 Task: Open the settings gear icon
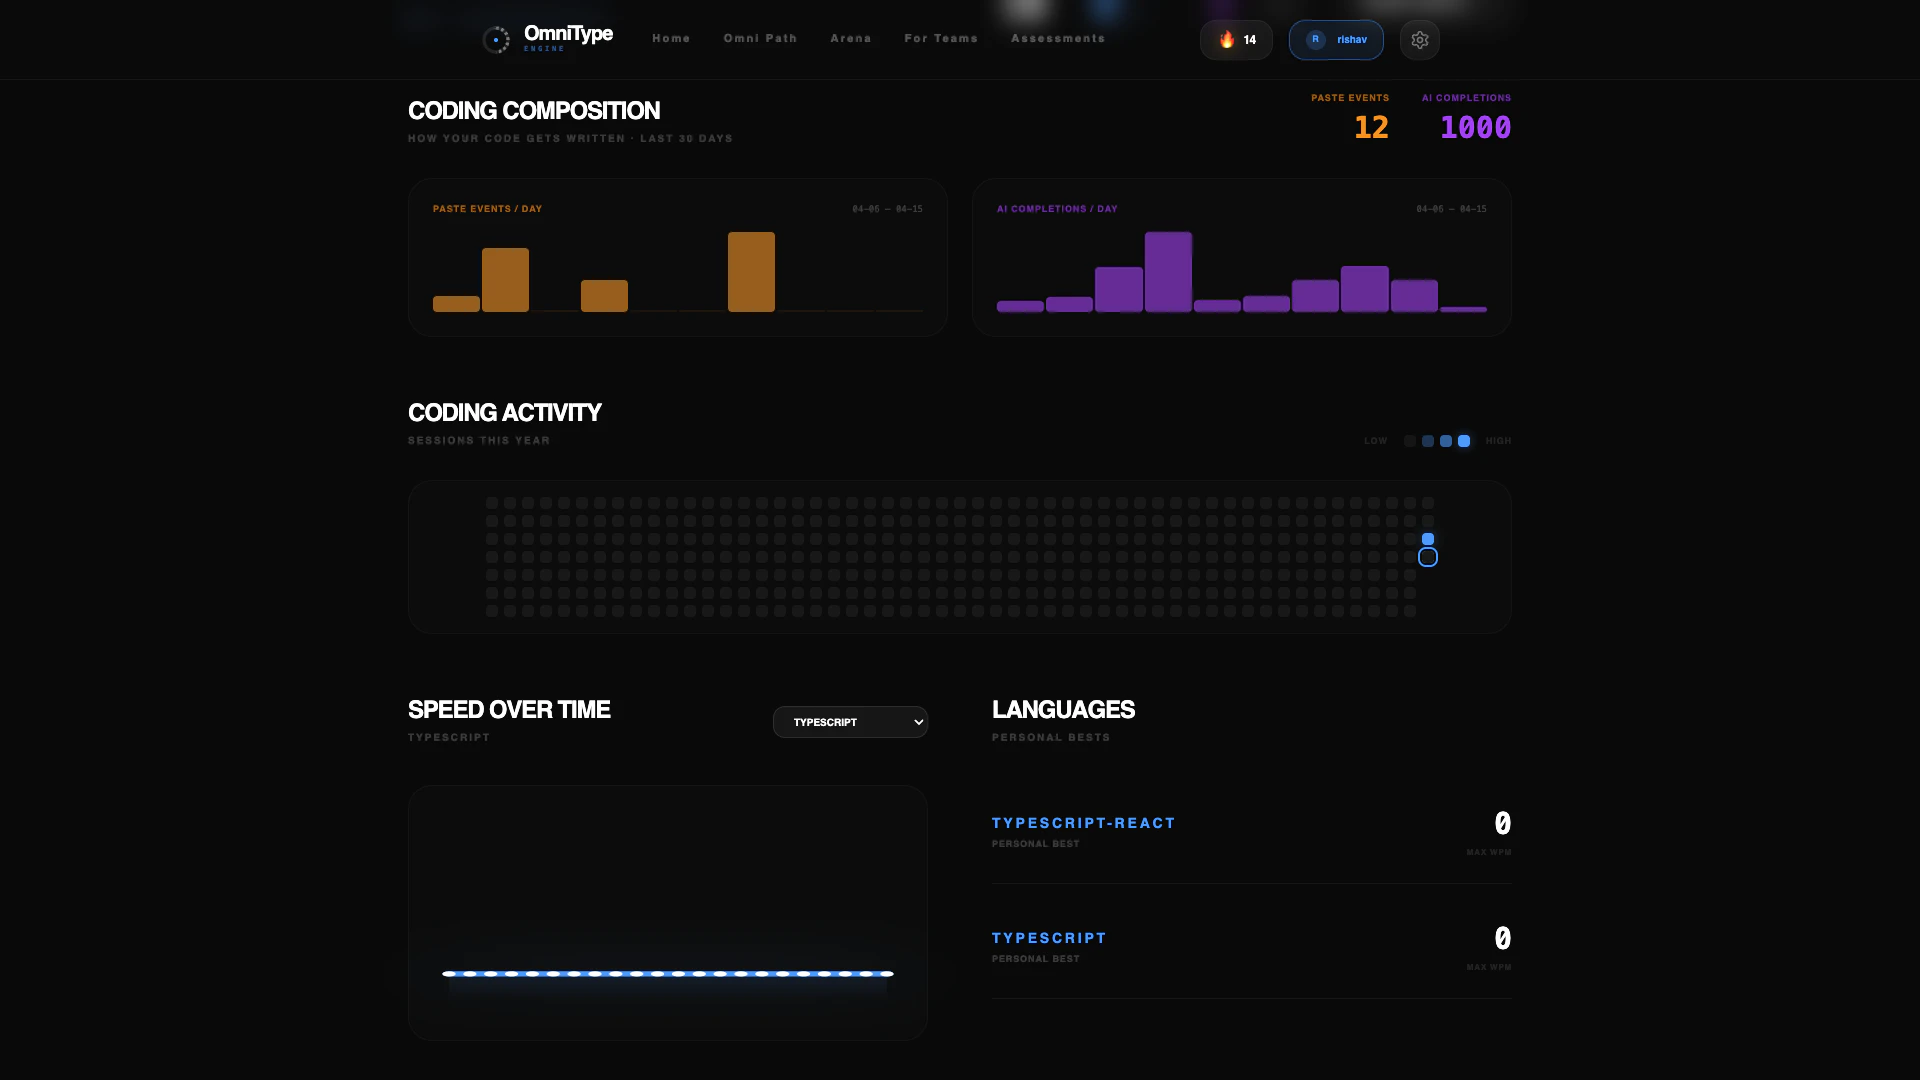click(1419, 39)
